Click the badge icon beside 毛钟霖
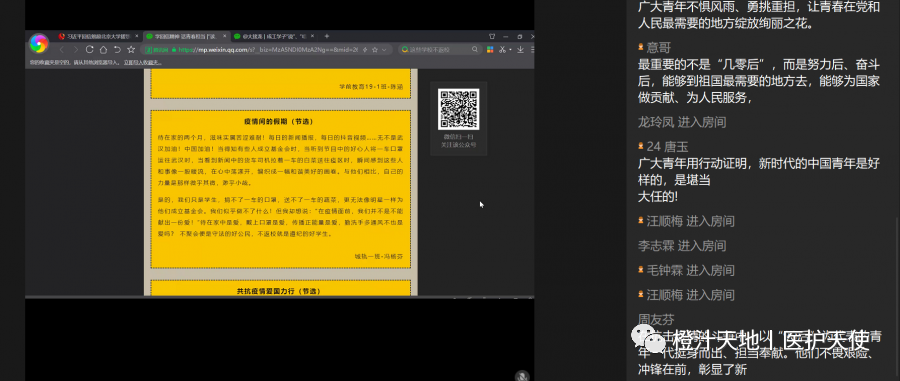 pos(641,270)
